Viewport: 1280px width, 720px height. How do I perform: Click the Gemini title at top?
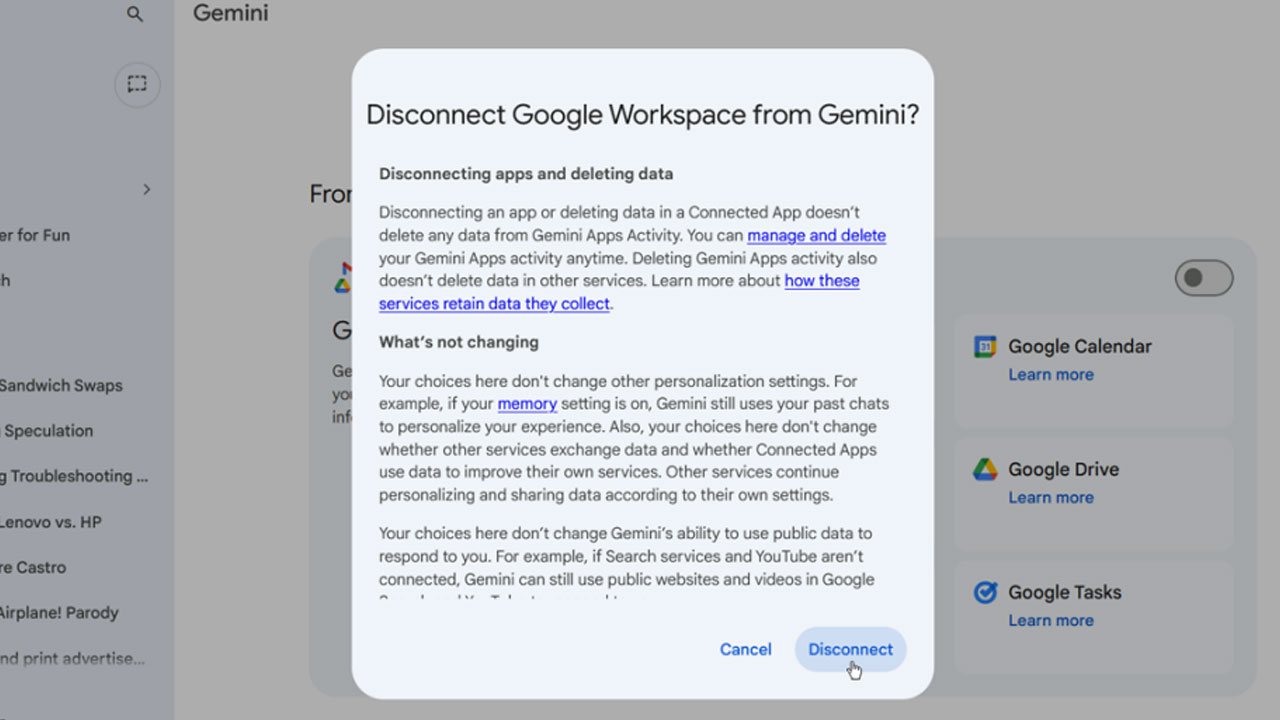tap(231, 13)
